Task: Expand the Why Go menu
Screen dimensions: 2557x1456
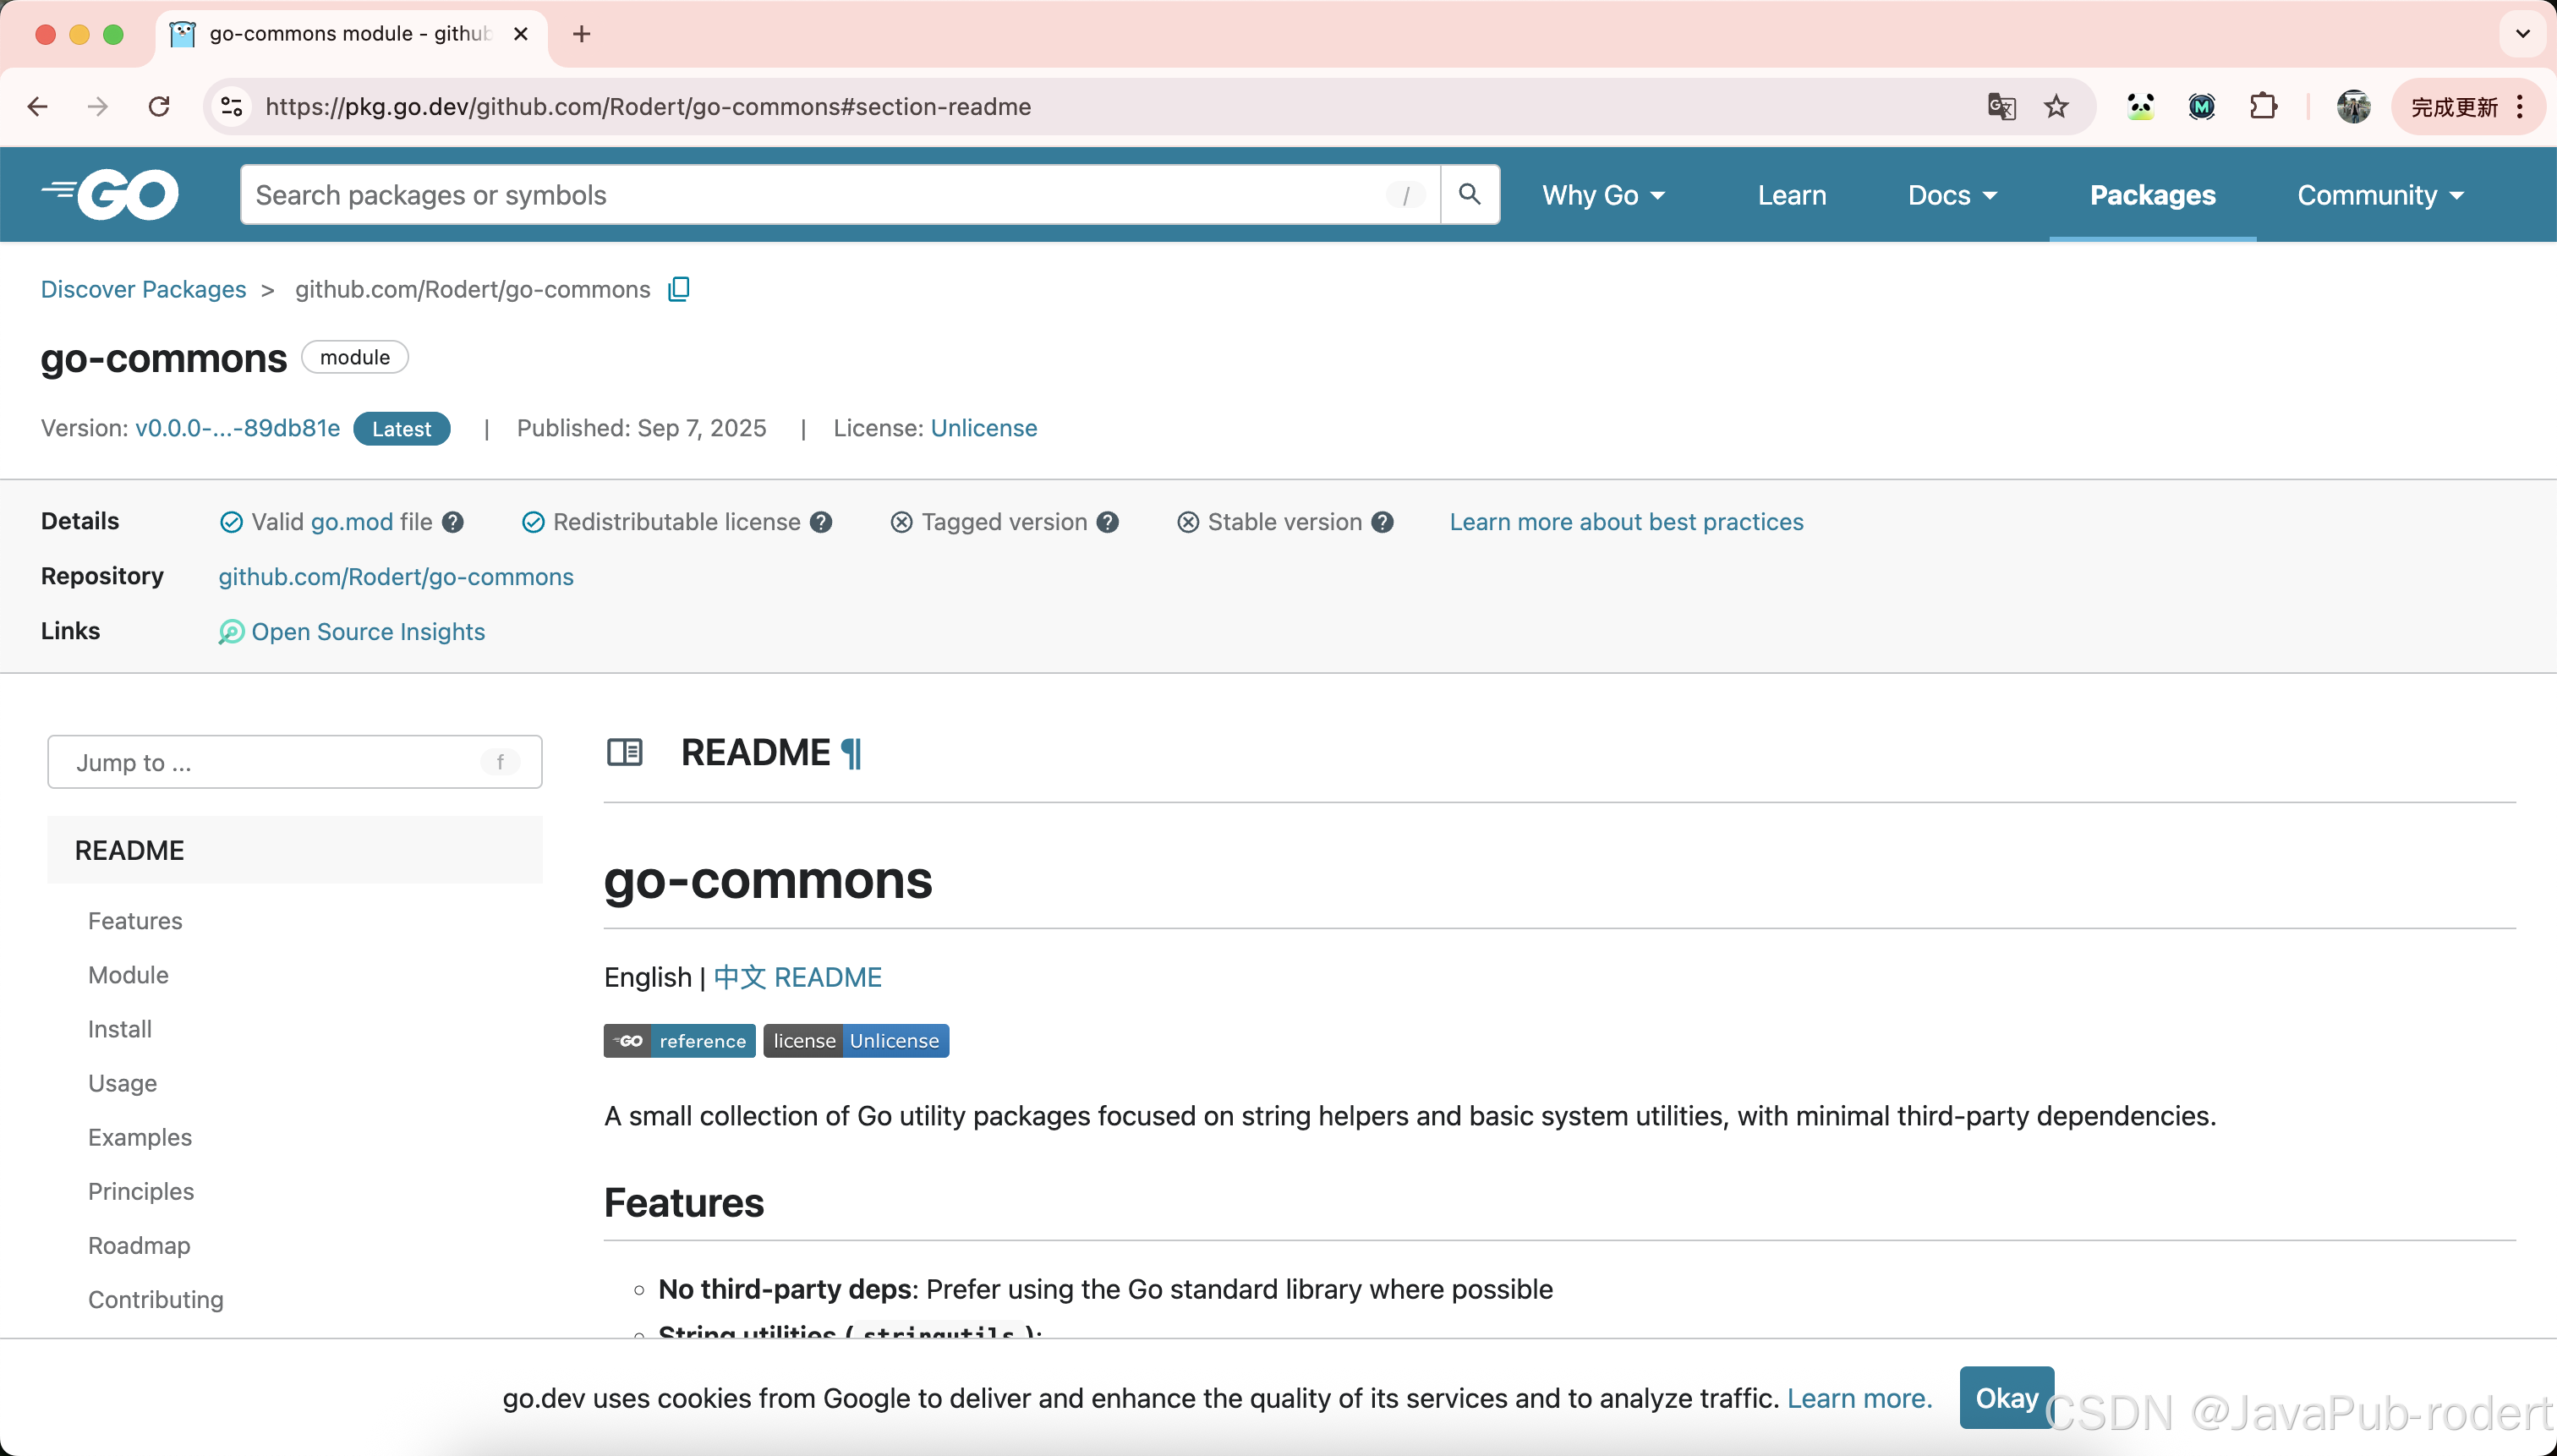Action: (1603, 195)
